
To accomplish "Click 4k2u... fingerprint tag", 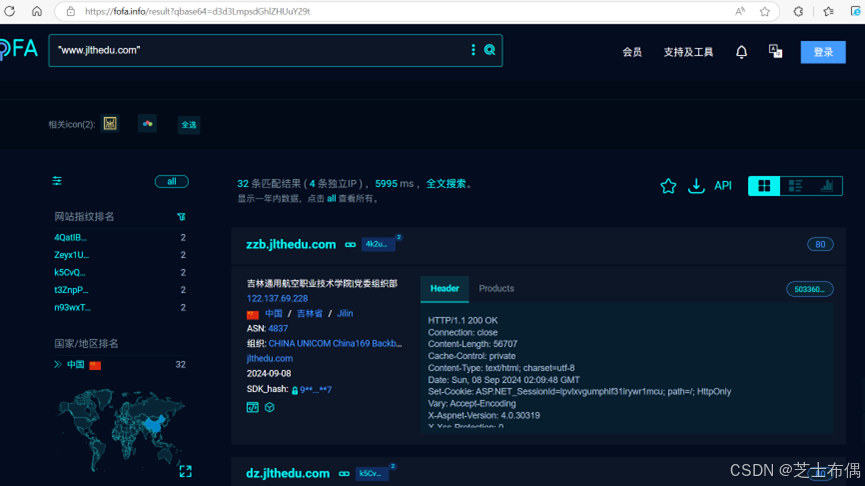I will [378, 244].
